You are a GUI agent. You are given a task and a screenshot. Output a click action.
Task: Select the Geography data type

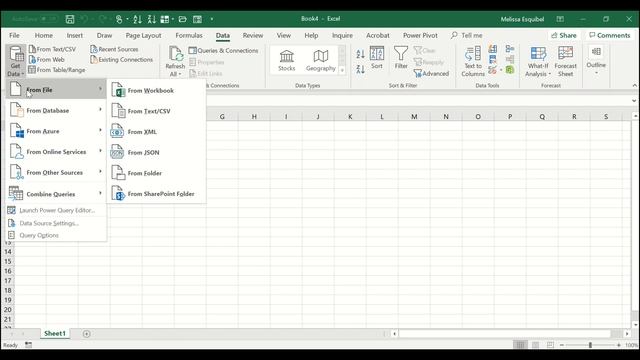point(320,60)
